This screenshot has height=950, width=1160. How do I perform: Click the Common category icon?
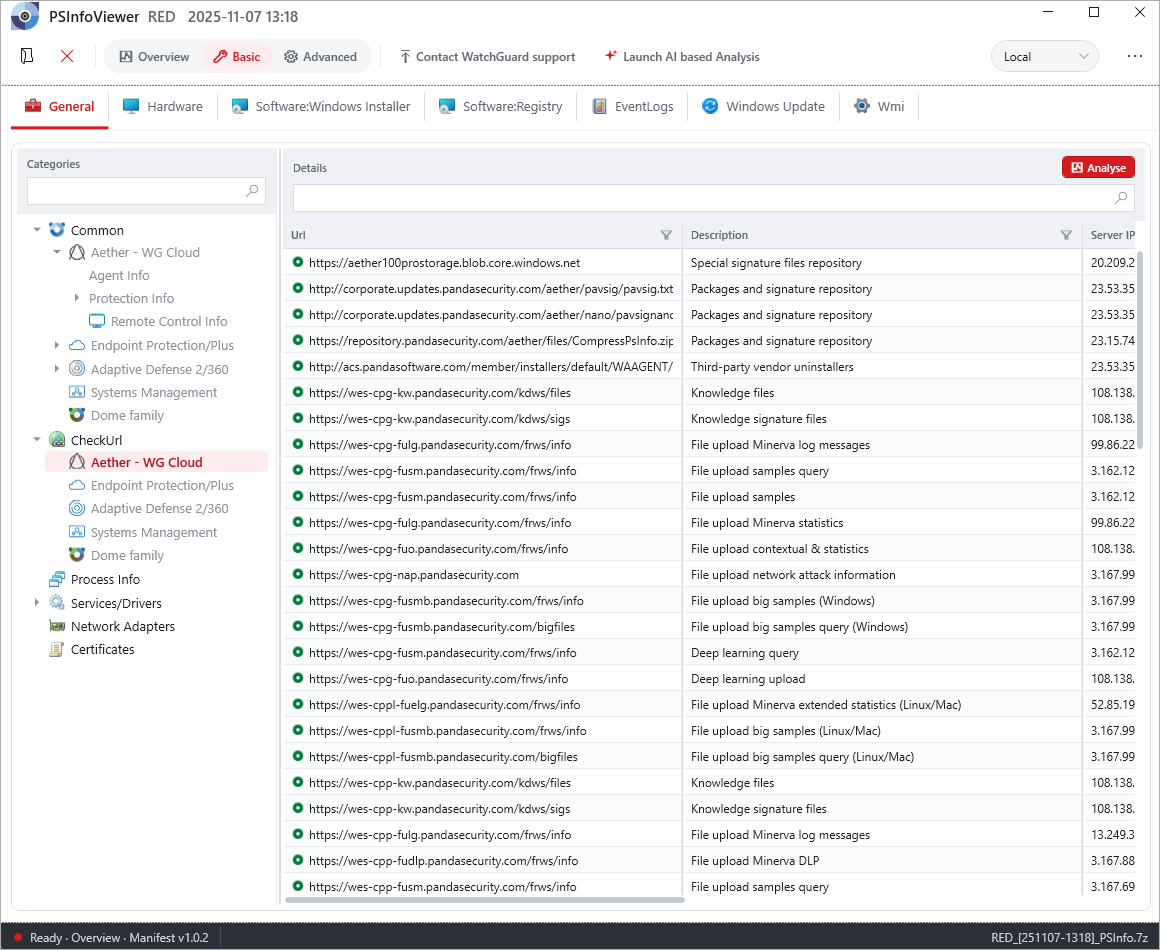click(57, 229)
